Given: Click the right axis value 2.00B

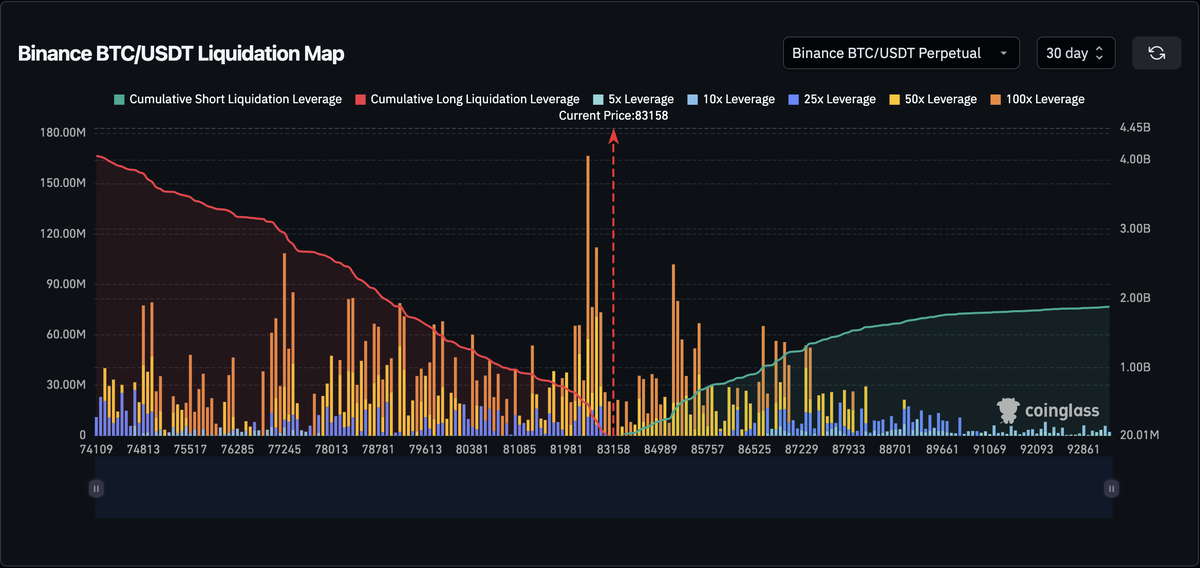Looking at the screenshot, I should pos(1136,298).
